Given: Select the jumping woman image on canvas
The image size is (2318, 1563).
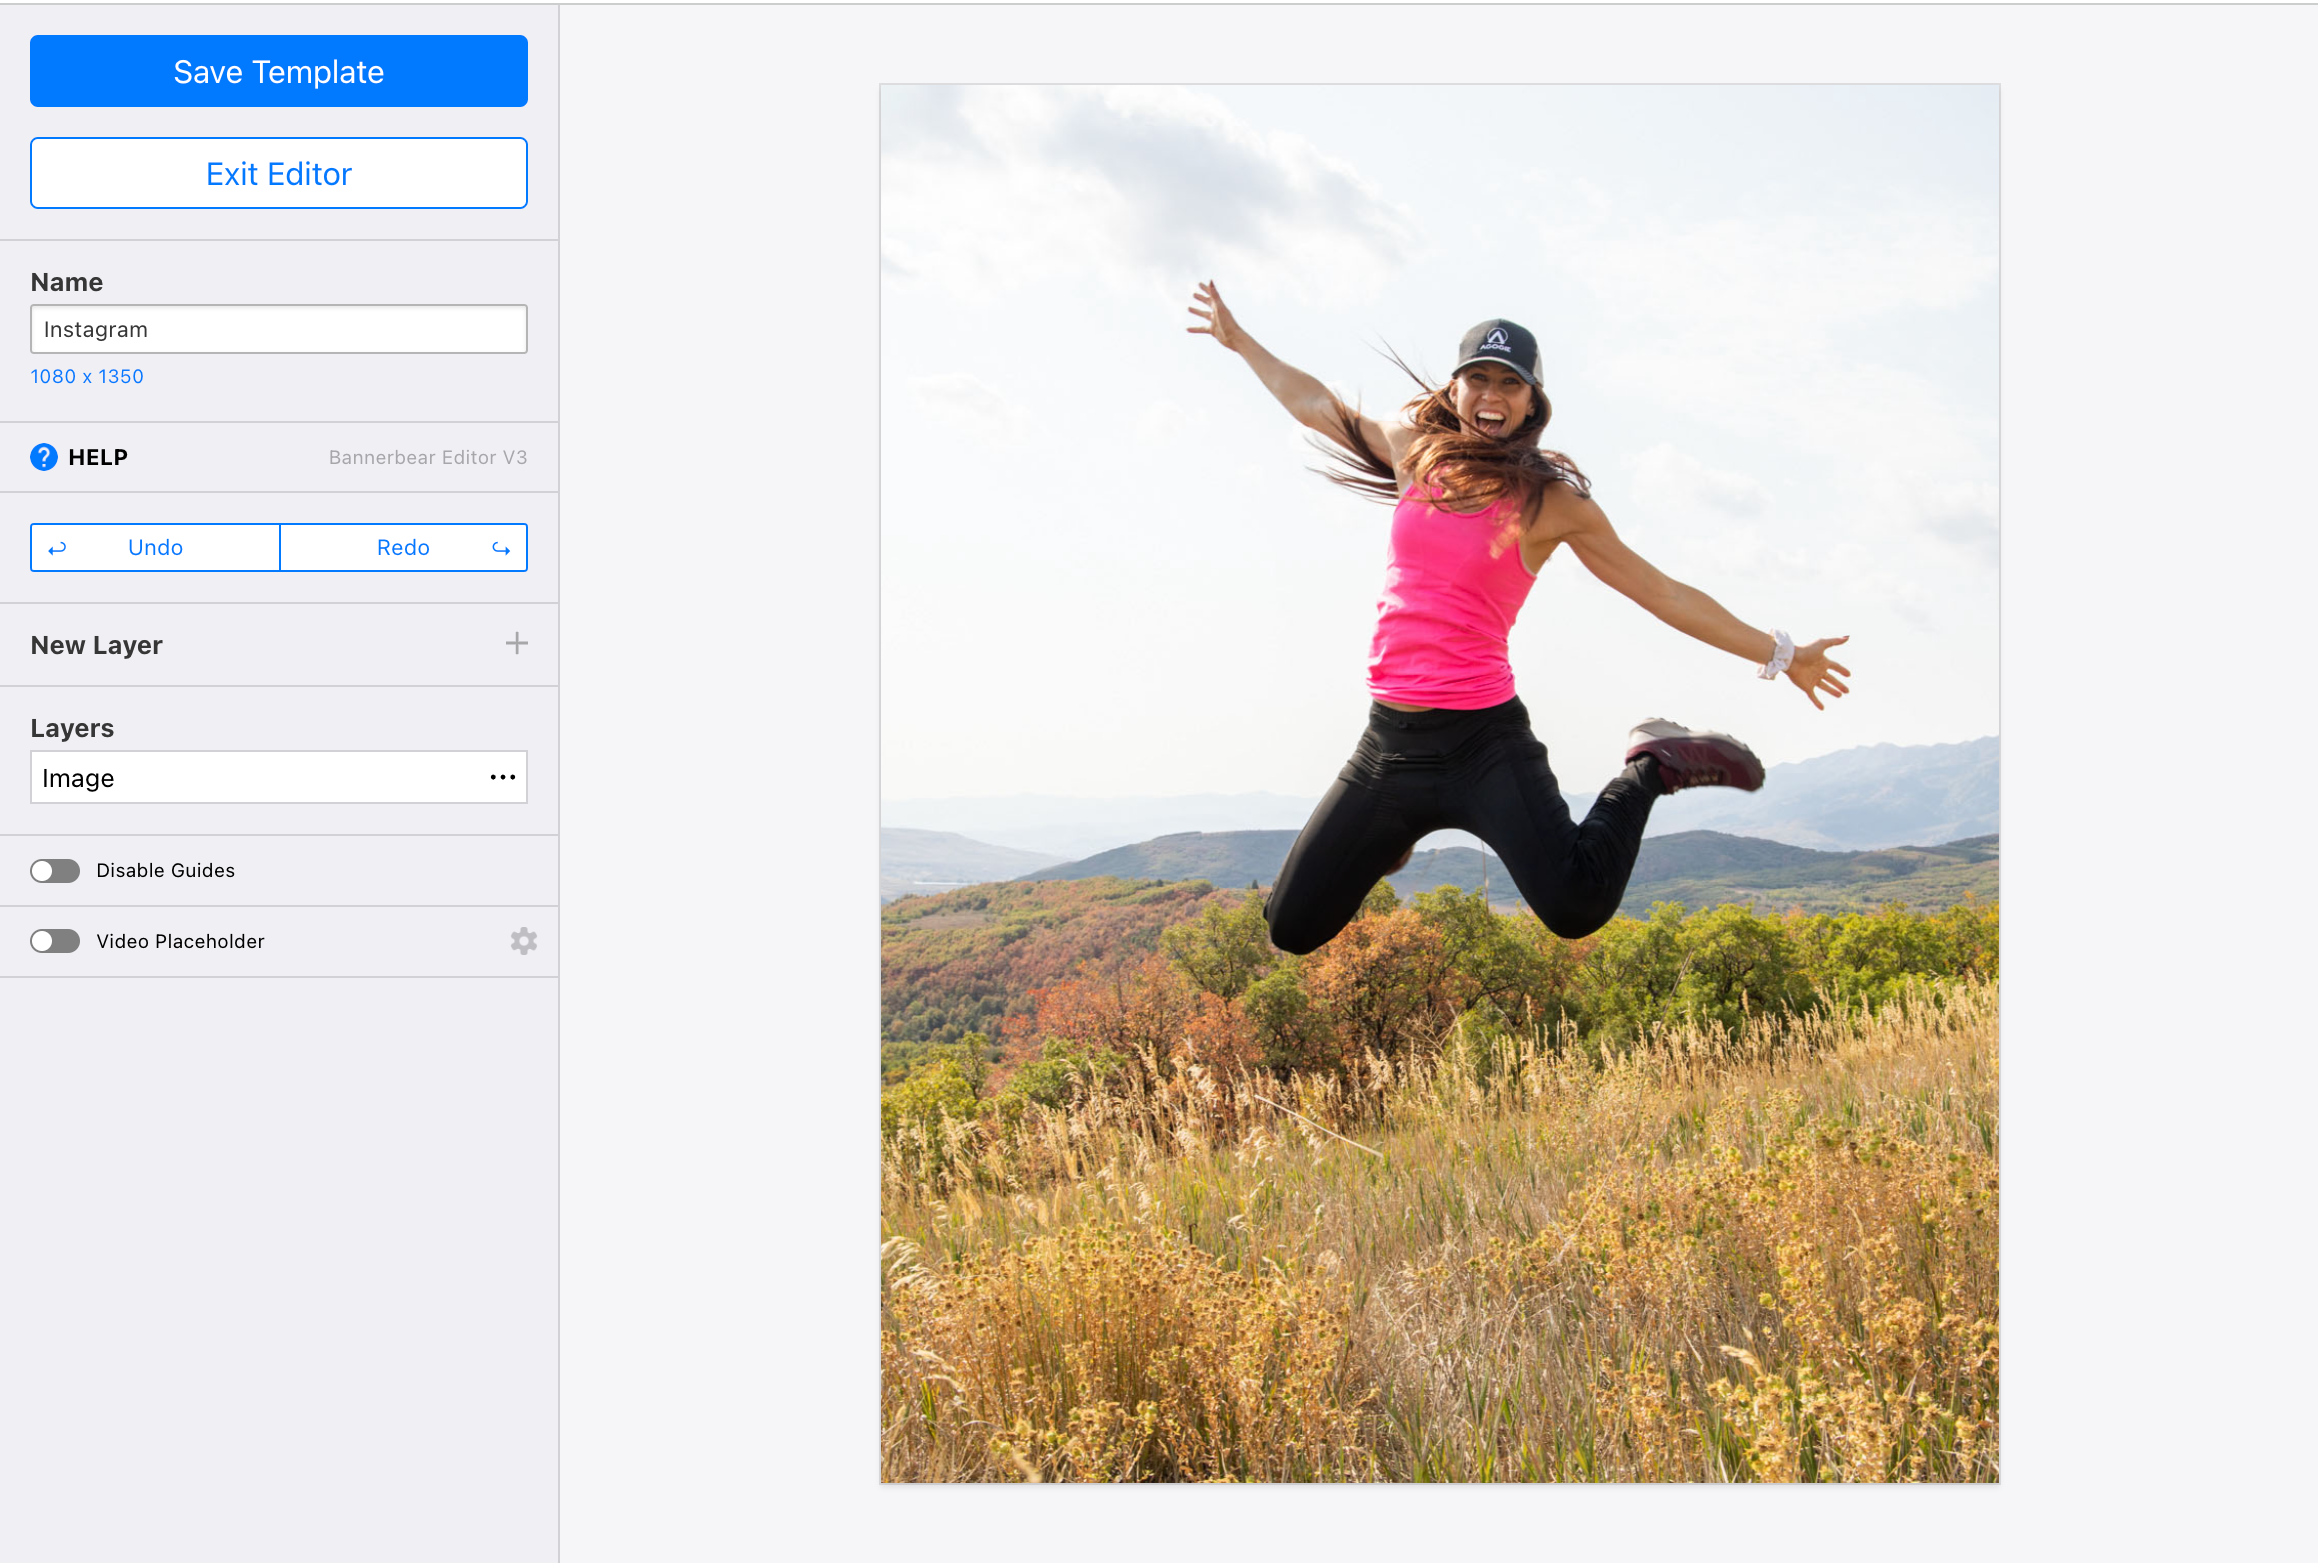Looking at the screenshot, I should coord(1440,783).
